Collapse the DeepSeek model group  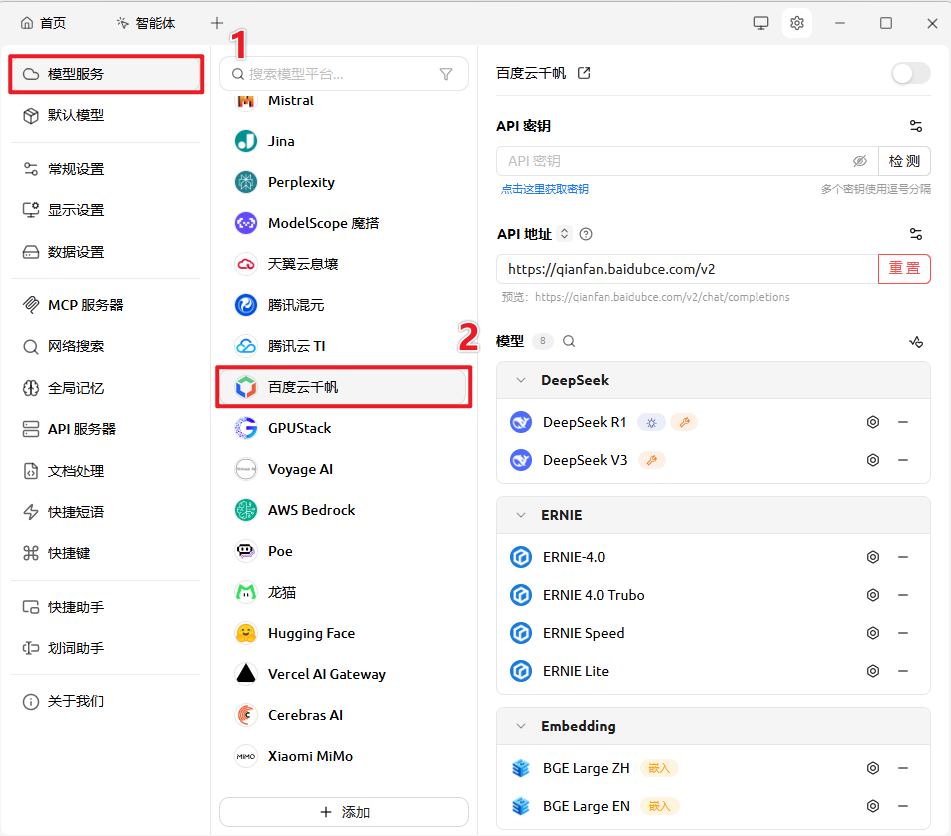(520, 380)
